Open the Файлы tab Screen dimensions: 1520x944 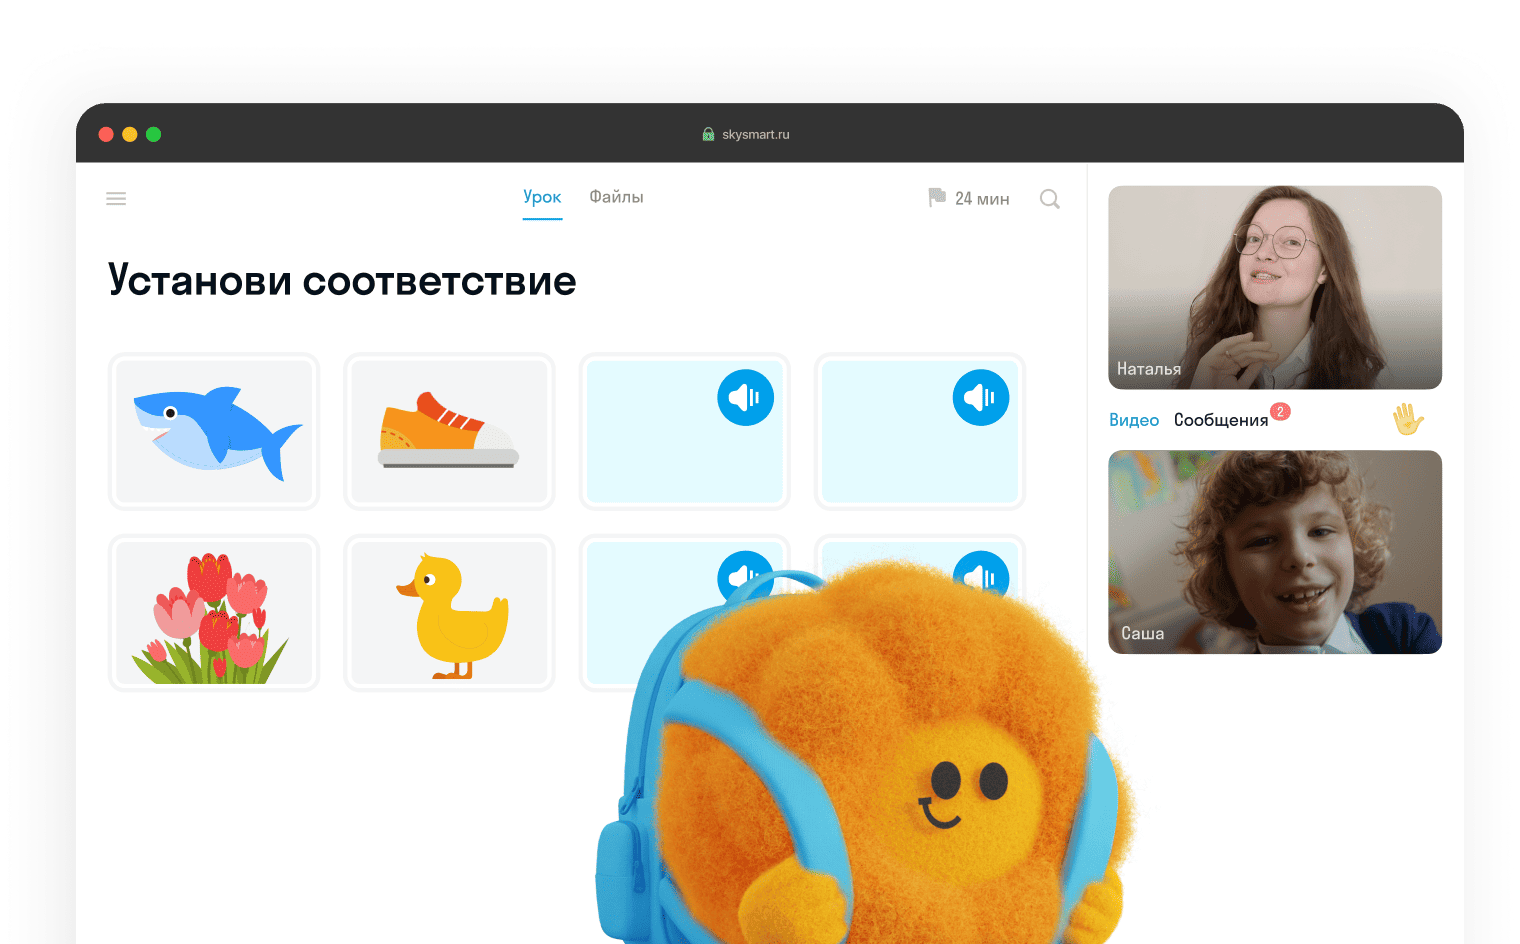616,197
